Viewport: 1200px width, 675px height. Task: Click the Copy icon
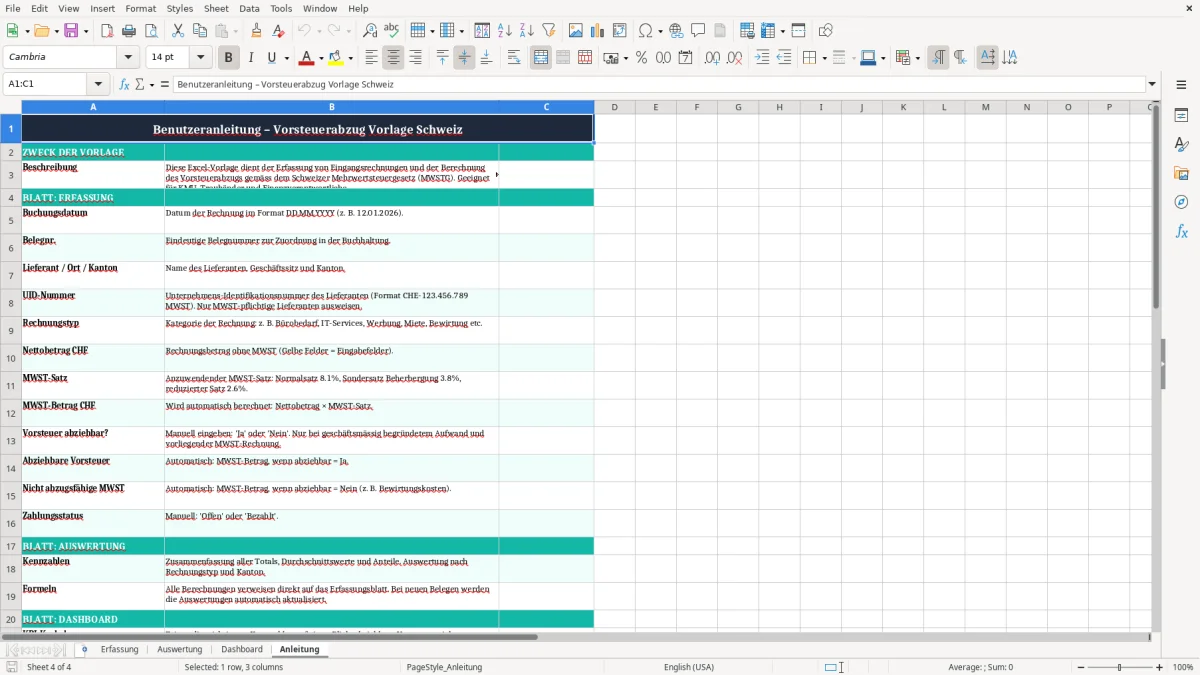200,30
